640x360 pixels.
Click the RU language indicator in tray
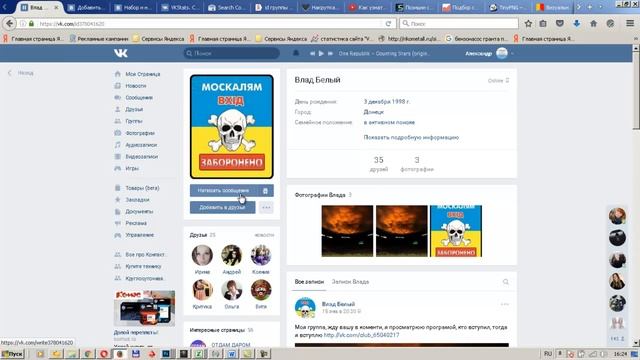coord(548,353)
